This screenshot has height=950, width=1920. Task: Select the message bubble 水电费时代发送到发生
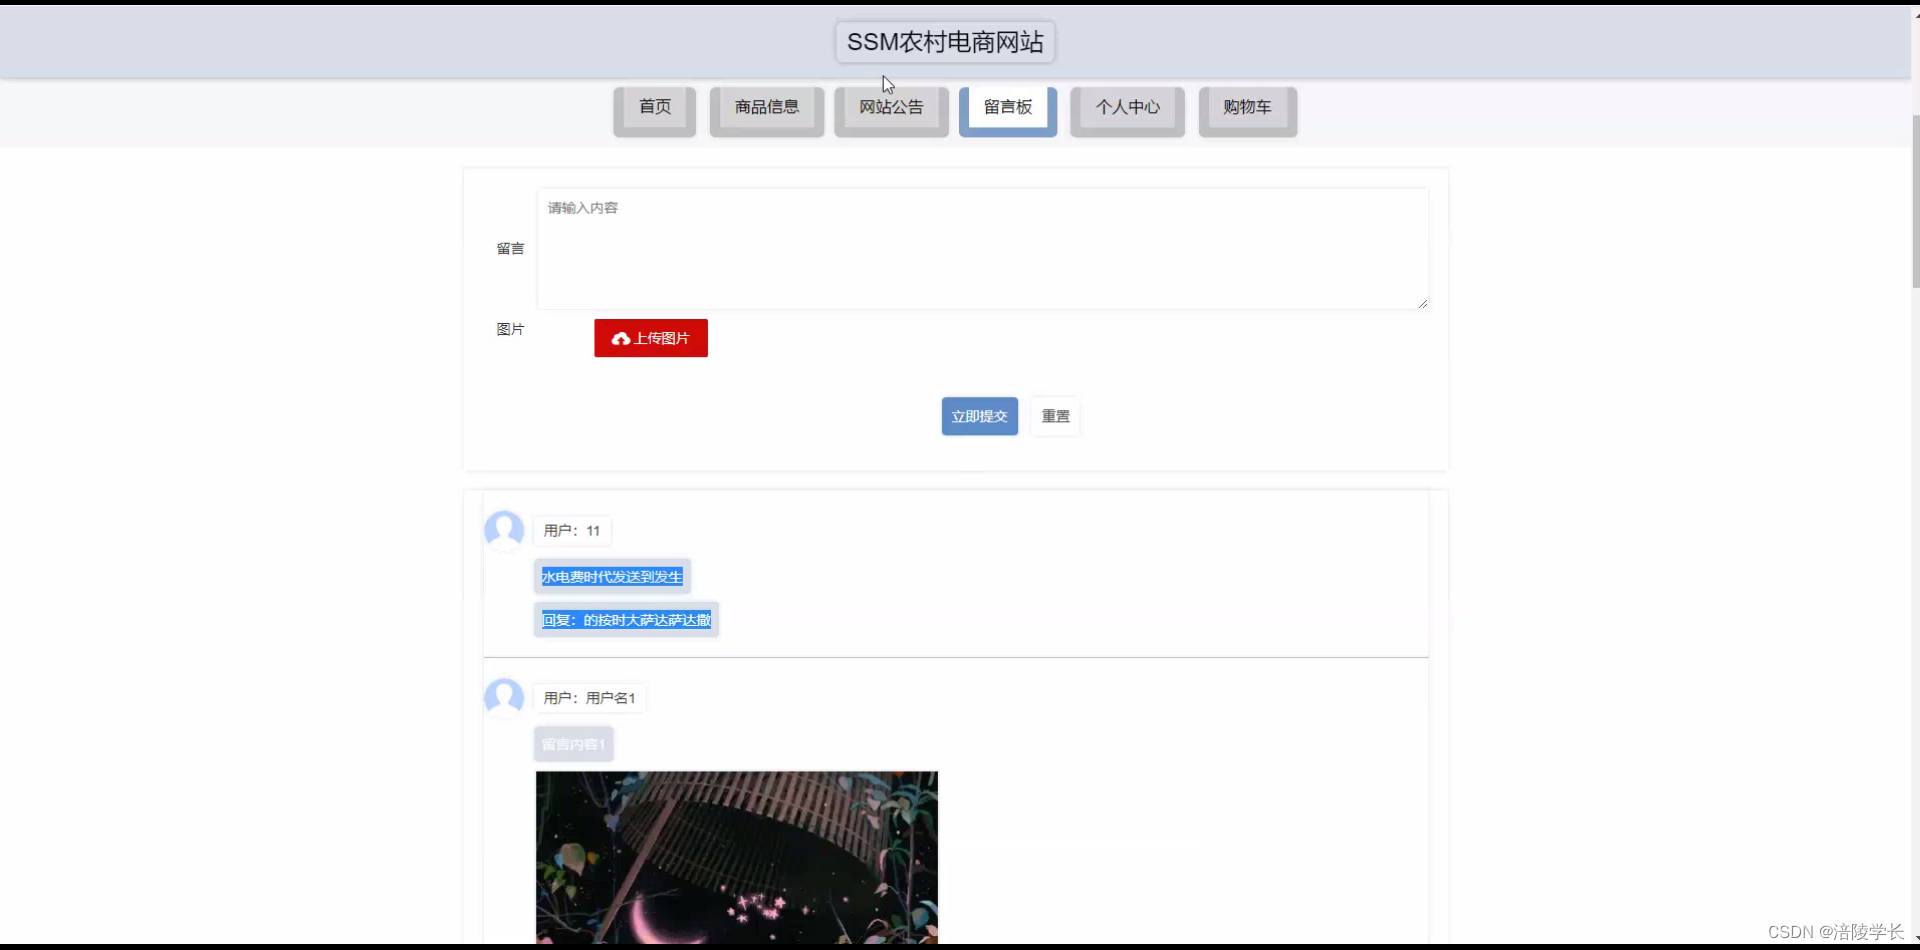point(611,576)
